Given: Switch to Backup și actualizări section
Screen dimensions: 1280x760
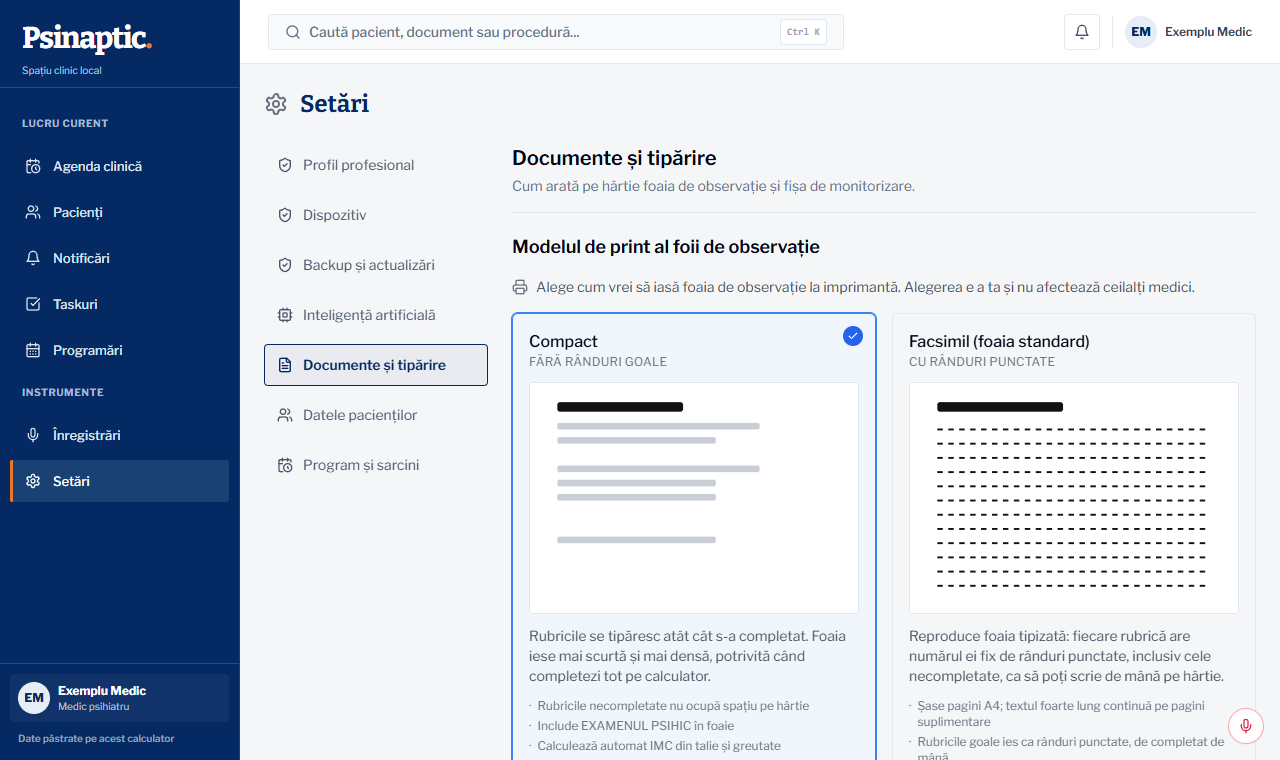Looking at the screenshot, I should tap(376, 265).
